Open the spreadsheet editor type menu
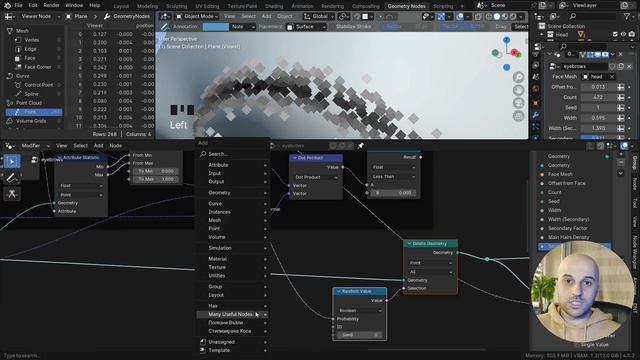The image size is (640, 360). coord(9,16)
